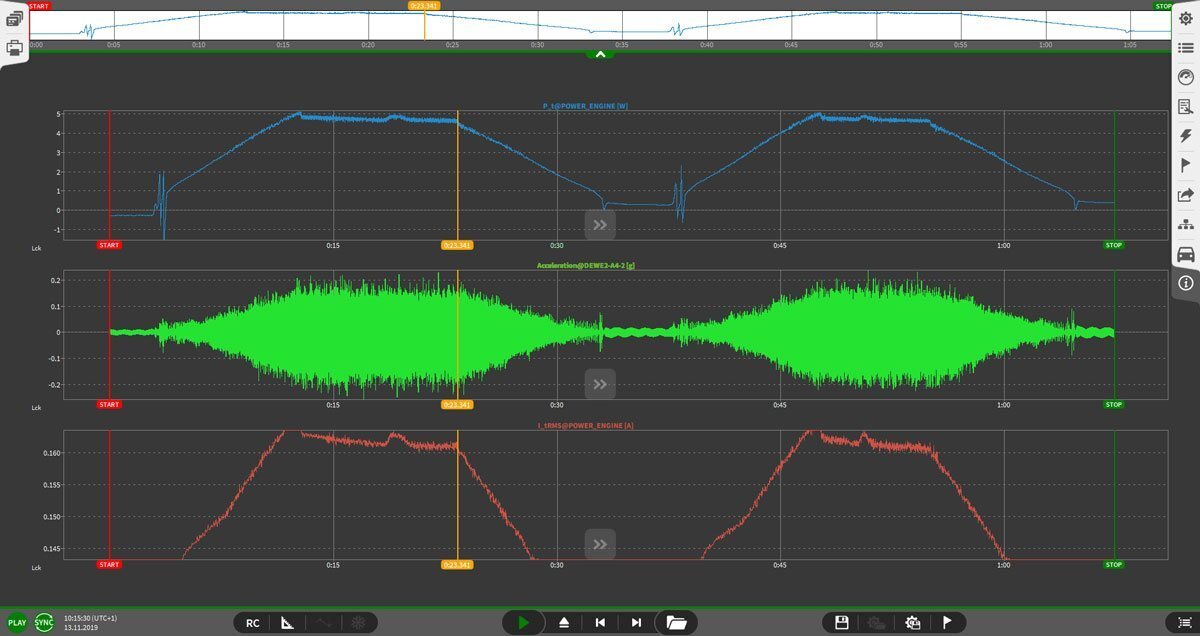This screenshot has height=636, width=1200.
Task: Click the 0:23.341 cursor marker in overview
Action: click(x=424, y=5)
